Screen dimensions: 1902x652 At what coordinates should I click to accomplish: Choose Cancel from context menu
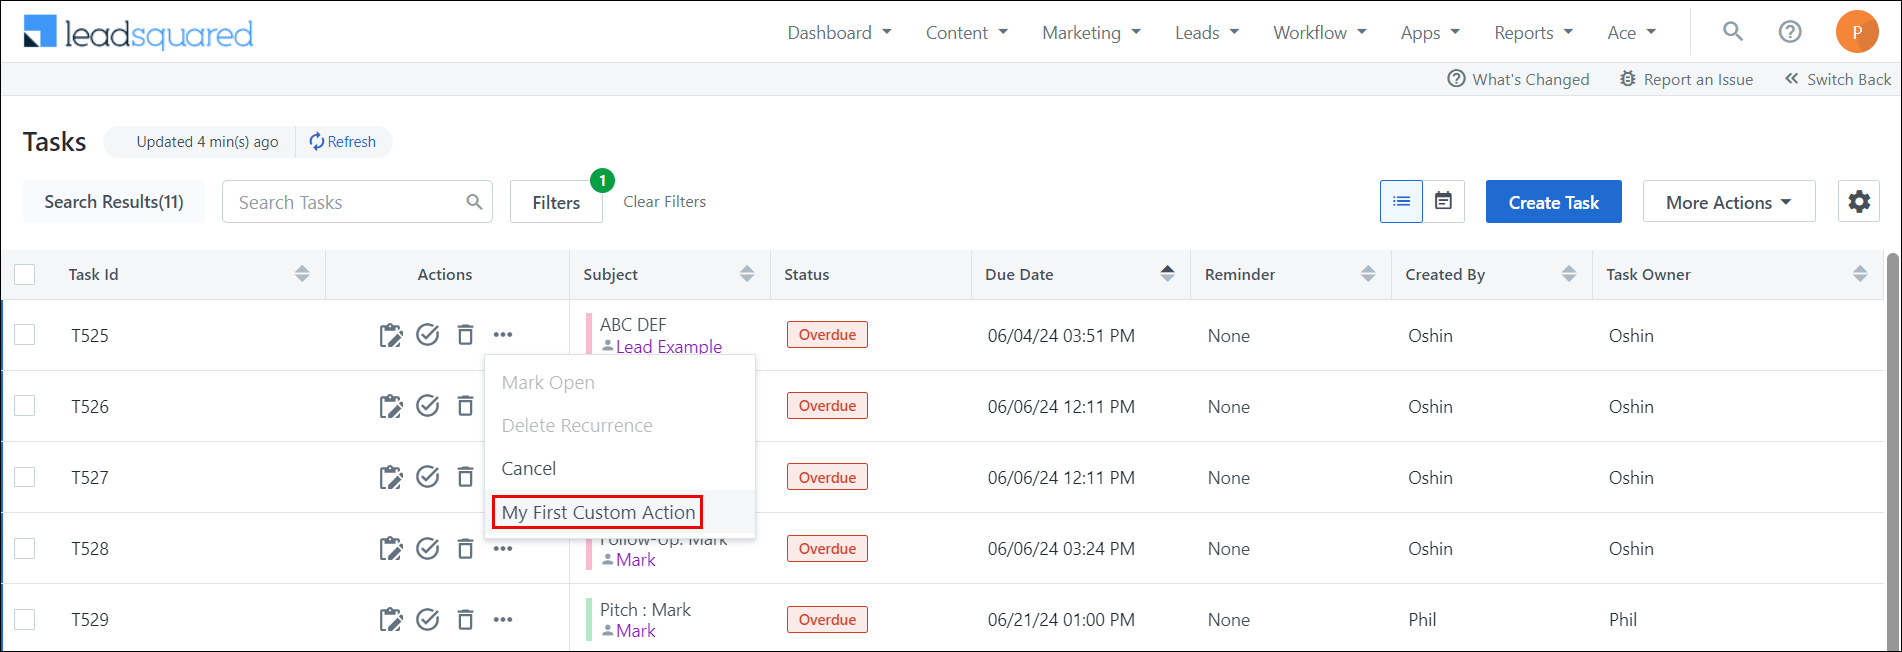619,469
